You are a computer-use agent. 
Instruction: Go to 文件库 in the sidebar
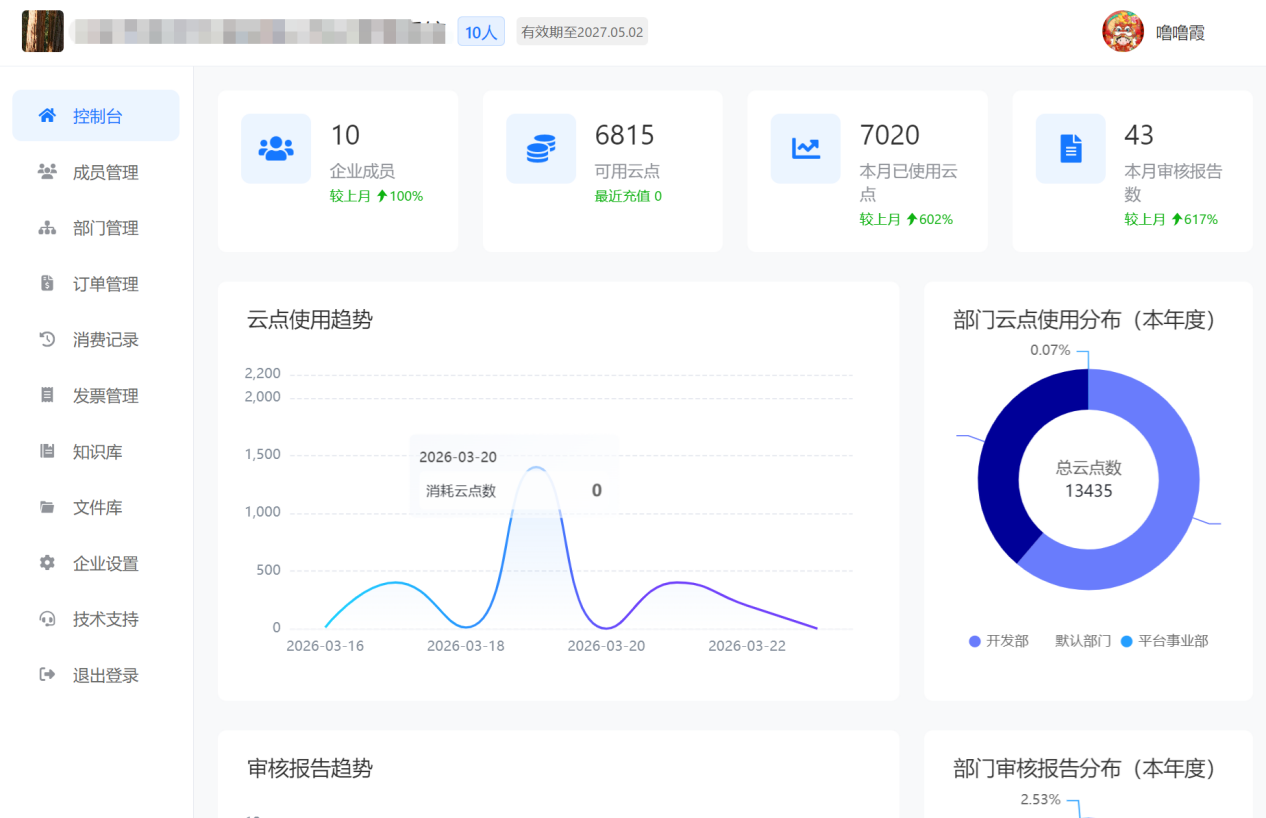tap(97, 508)
